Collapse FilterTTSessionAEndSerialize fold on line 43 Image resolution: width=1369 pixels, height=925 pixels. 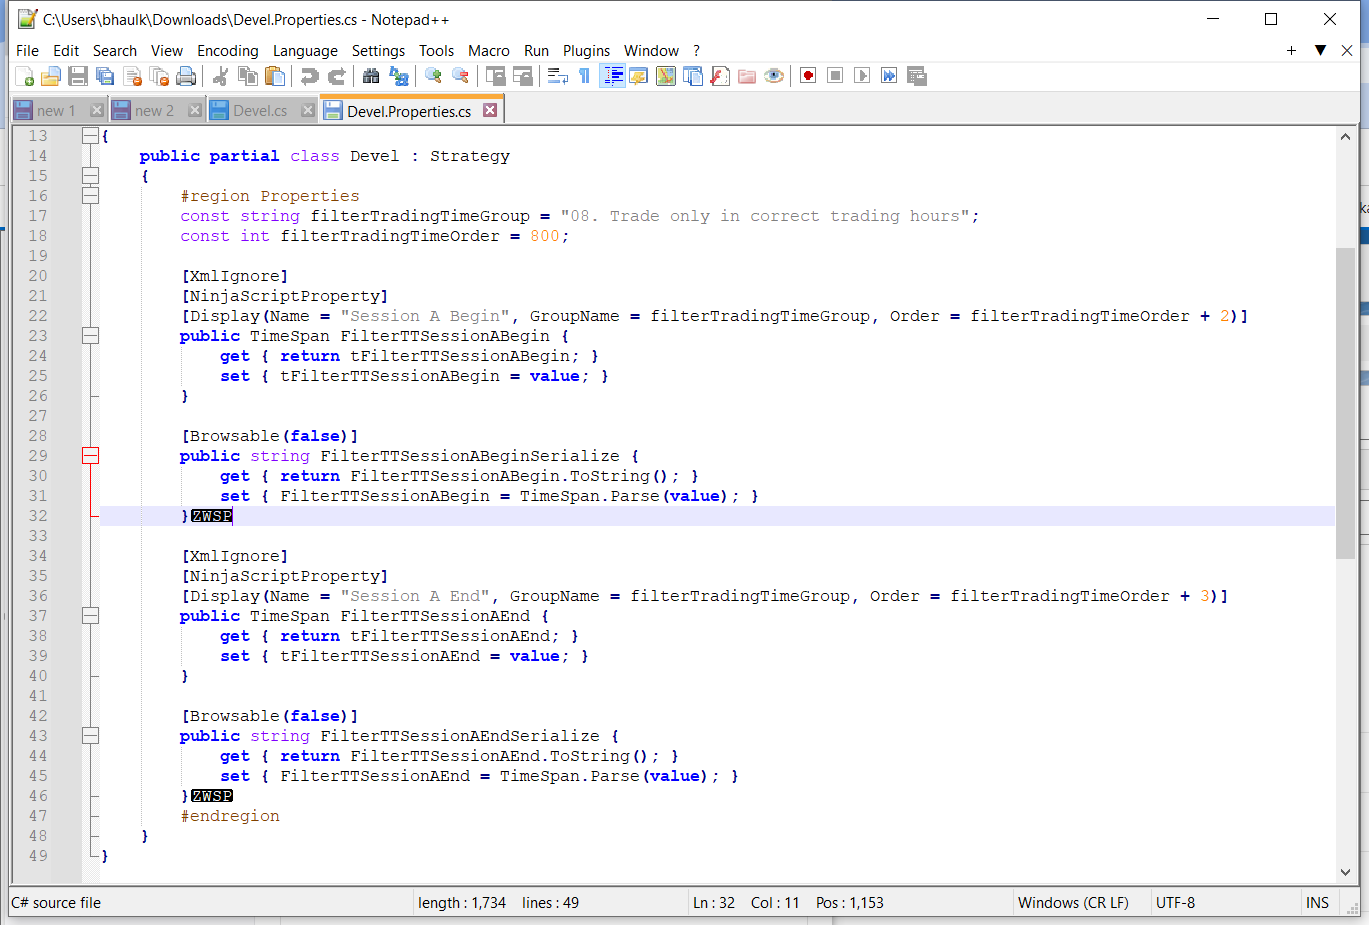click(90, 736)
